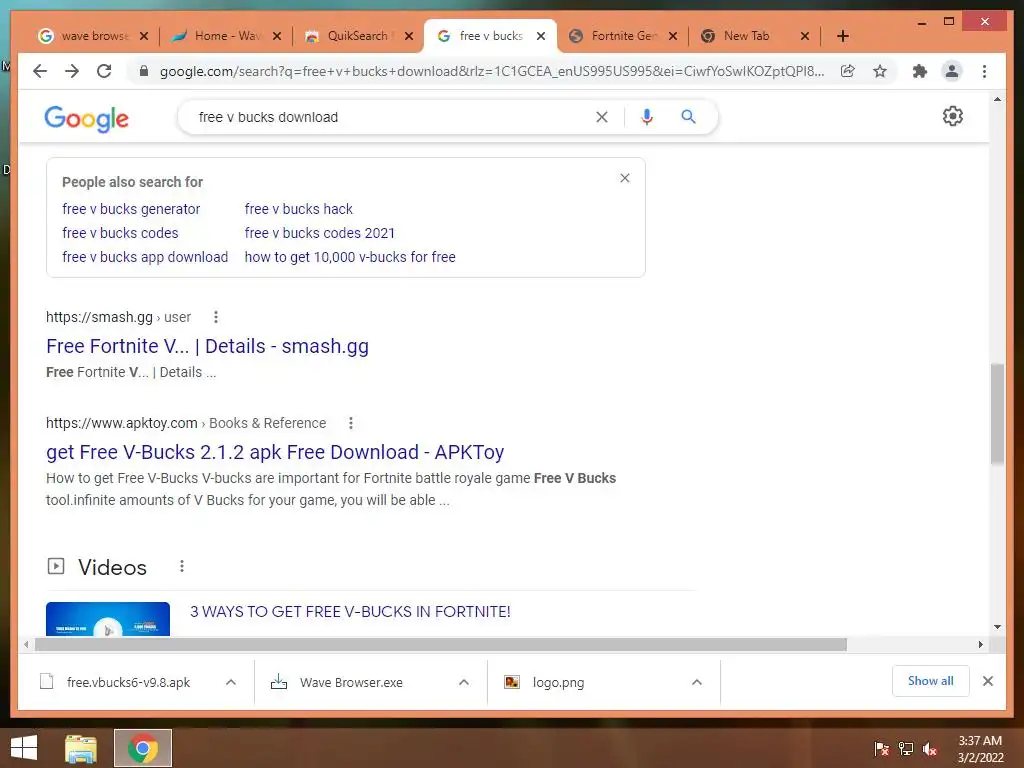Open free v bucks generator suggestion
The width and height of the screenshot is (1024, 768).
pos(131,209)
